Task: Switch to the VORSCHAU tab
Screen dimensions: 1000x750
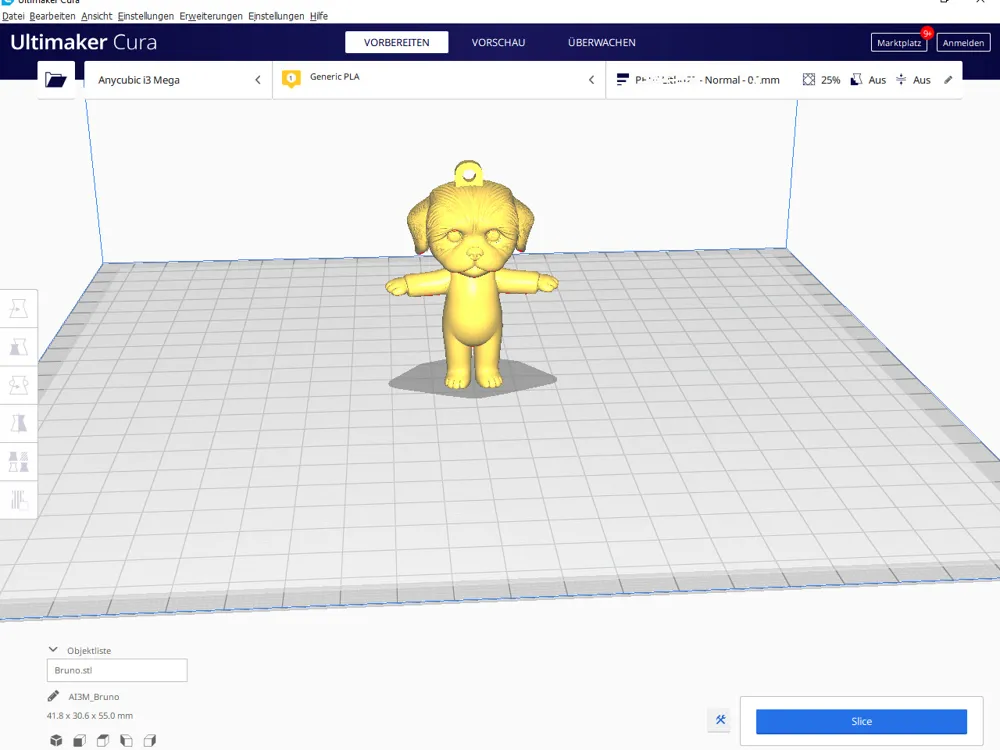Action: (497, 42)
